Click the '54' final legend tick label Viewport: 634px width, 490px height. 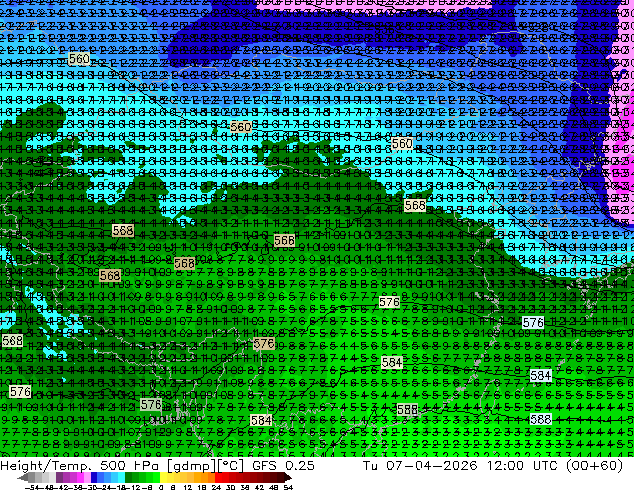289,488
